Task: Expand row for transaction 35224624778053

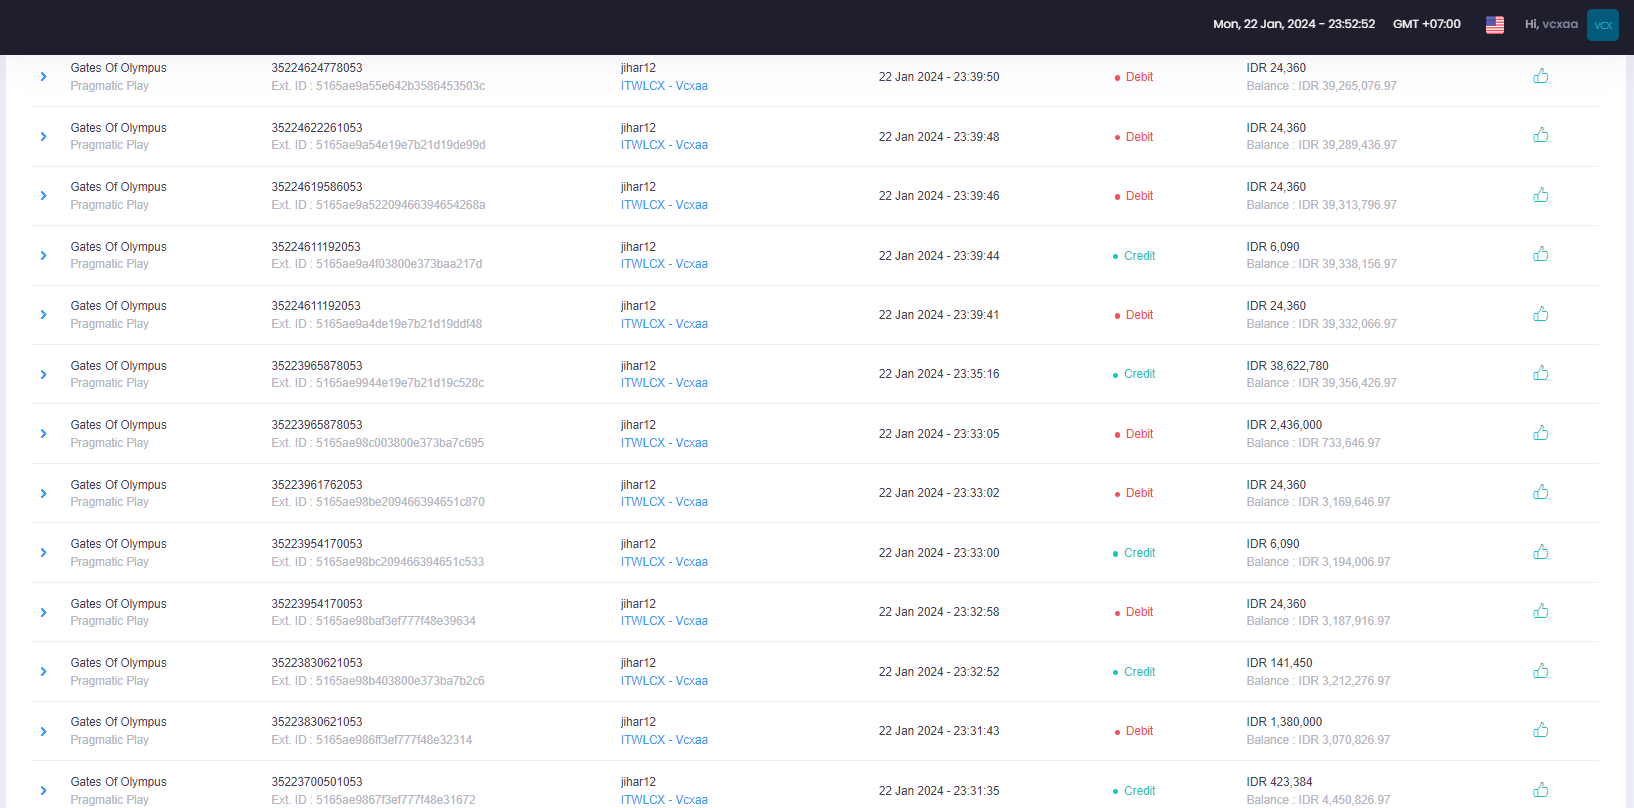Action: coord(43,77)
